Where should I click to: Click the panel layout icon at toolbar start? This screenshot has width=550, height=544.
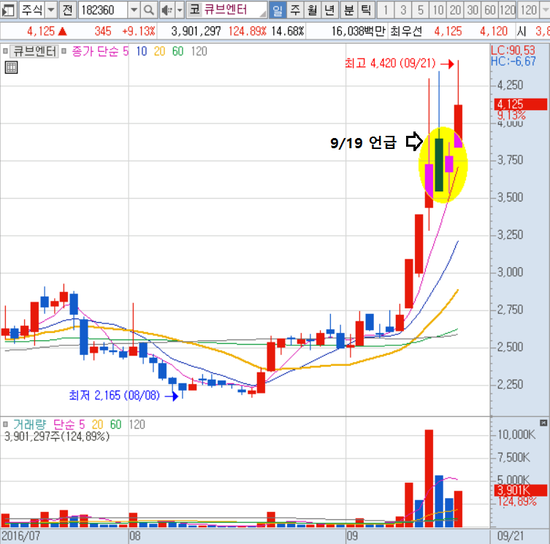pos(8,10)
